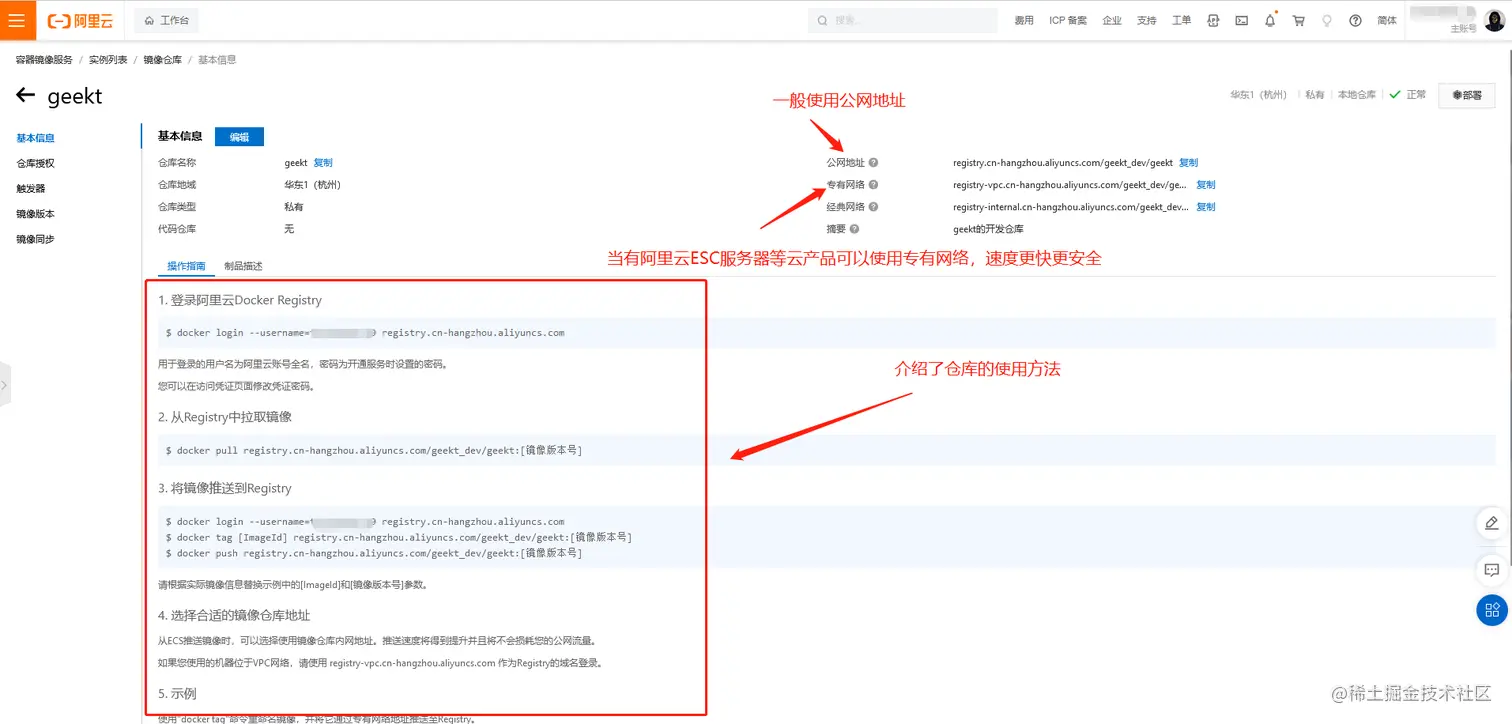This screenshot has width=1512, height=724.
Task: Click help icon beside 公网地址
Action: click(x=873, y=163)
